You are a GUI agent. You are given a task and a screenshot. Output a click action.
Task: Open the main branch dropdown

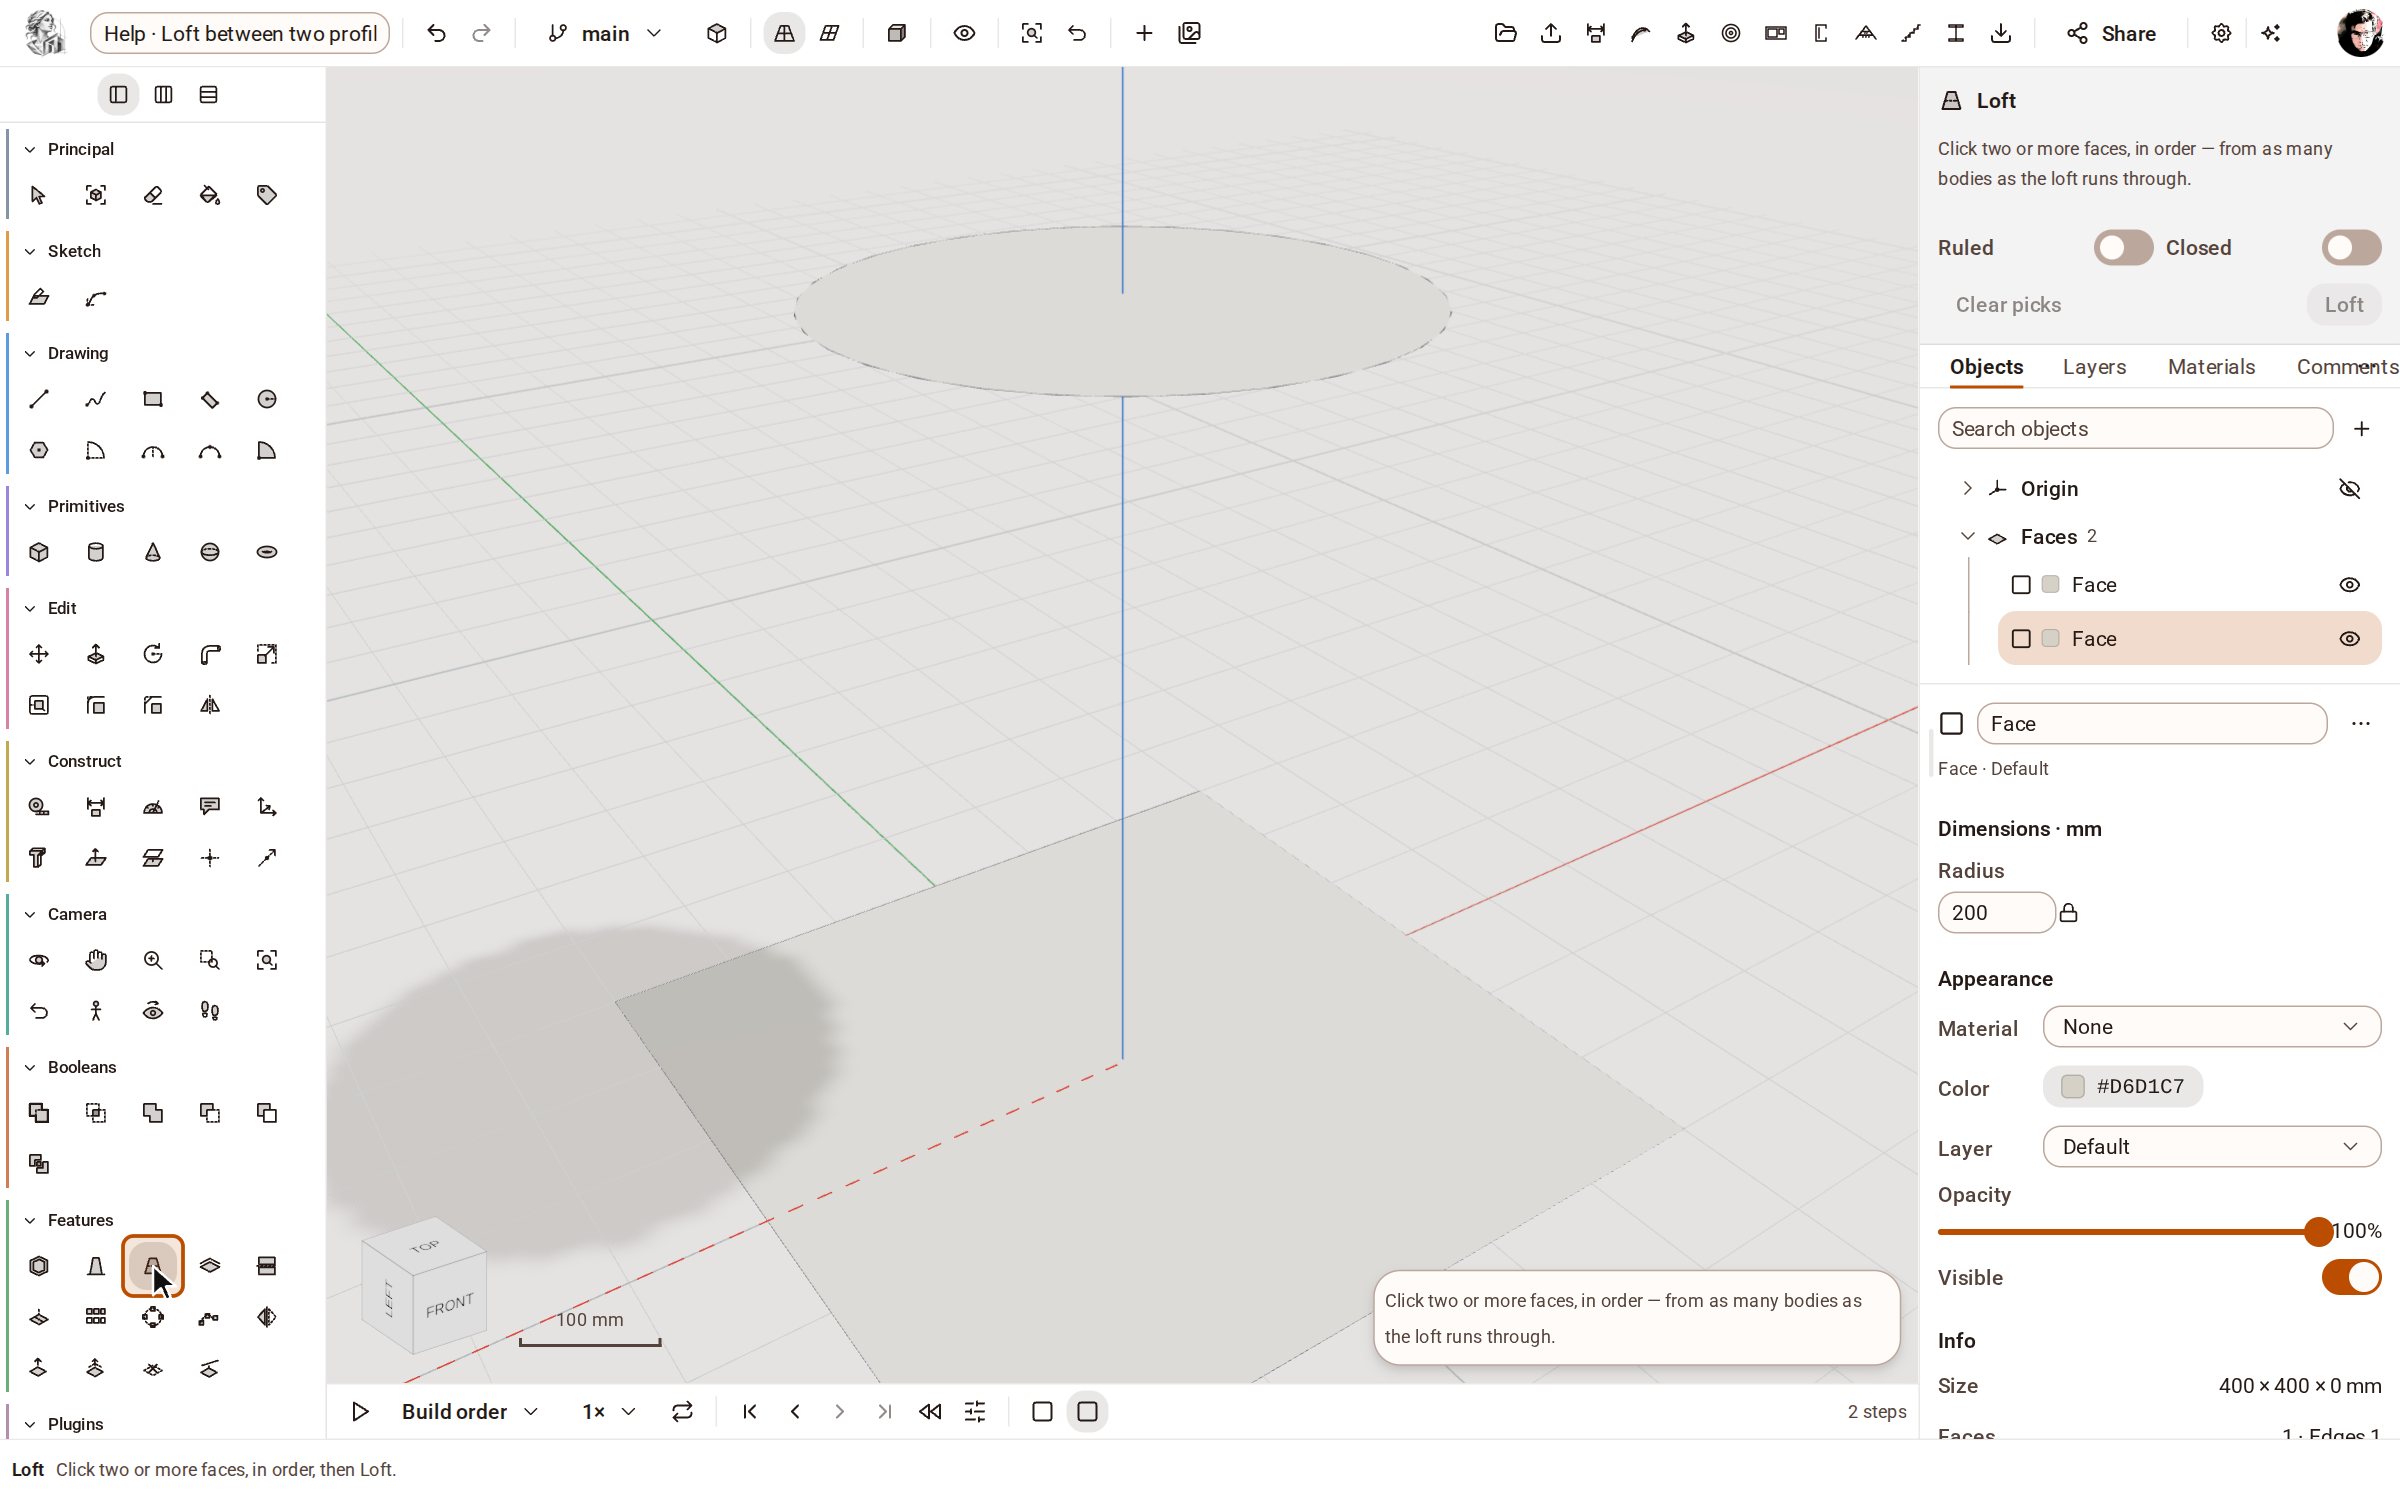[x=605, y=33]
